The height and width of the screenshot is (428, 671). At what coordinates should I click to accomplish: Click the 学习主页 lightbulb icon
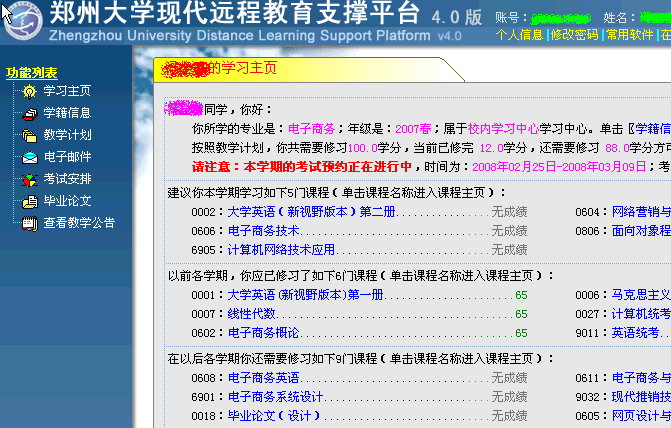pyautogui.click(x=30, y=91)
